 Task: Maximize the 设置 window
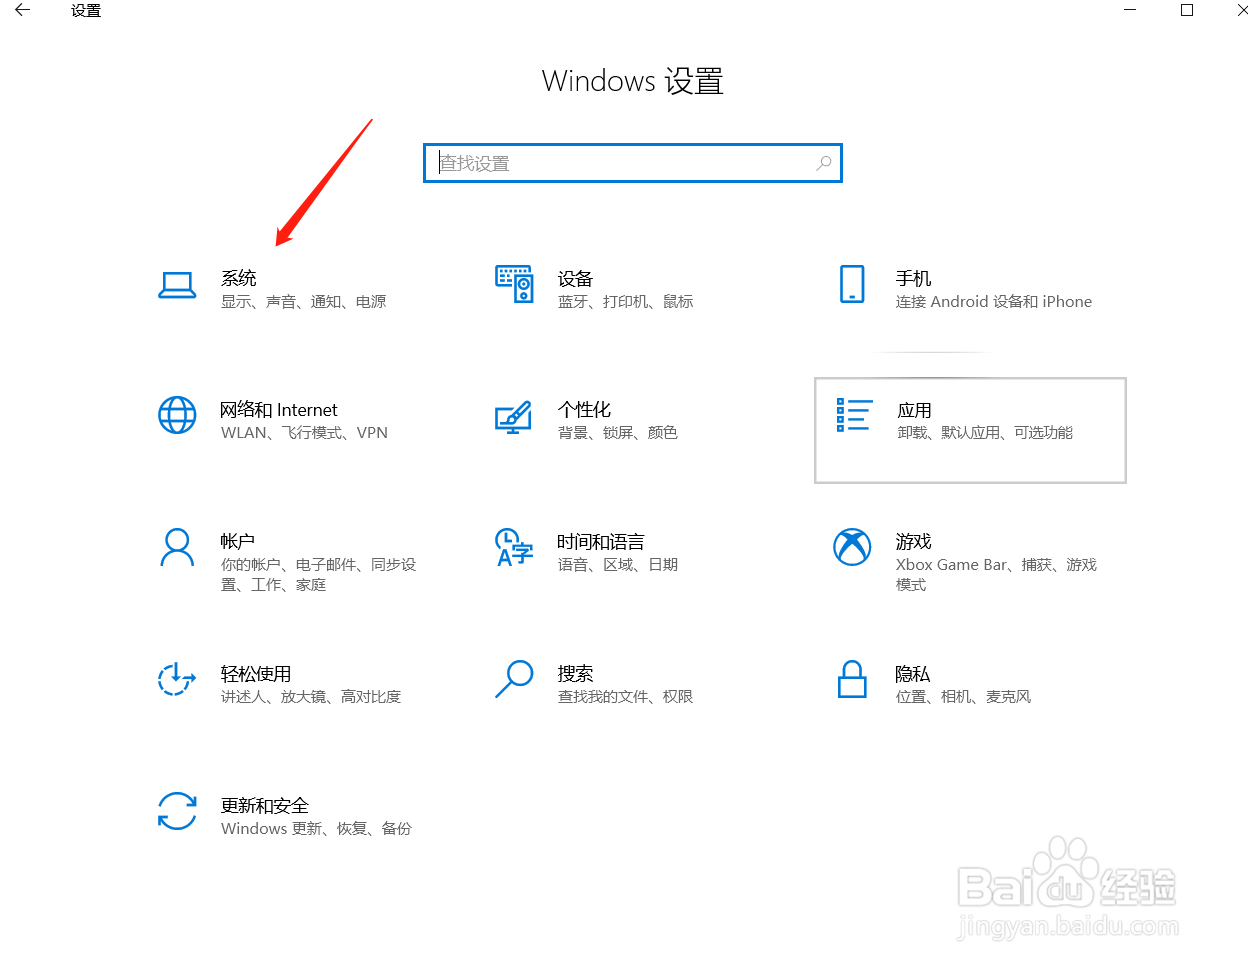click(1187, 10)
